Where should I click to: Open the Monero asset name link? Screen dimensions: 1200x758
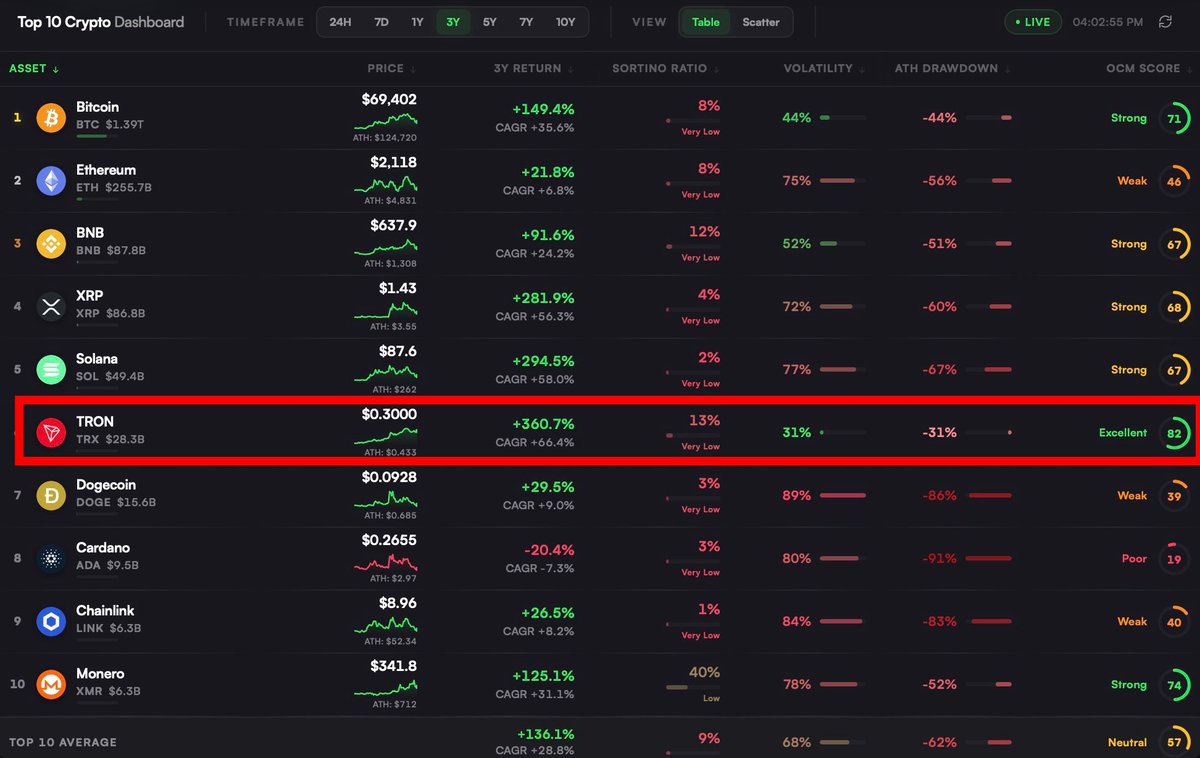(100, 674)
